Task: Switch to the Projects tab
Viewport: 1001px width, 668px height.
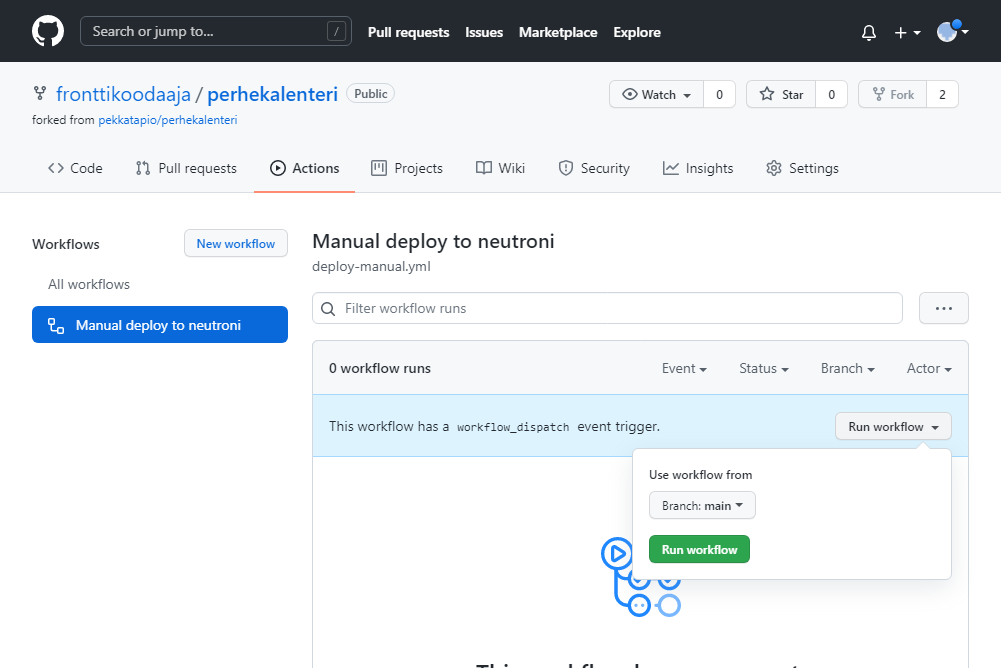Action: tap(407, 169)
